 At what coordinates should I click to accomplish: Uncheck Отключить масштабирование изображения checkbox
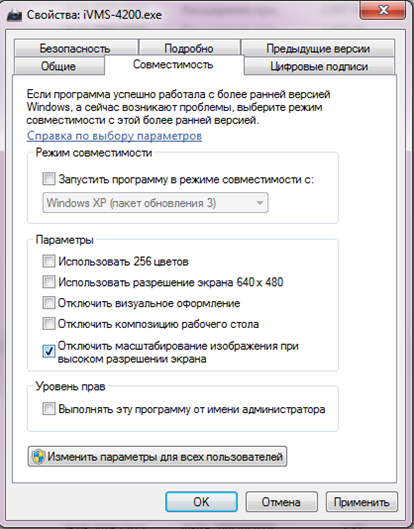coord(49,351)
